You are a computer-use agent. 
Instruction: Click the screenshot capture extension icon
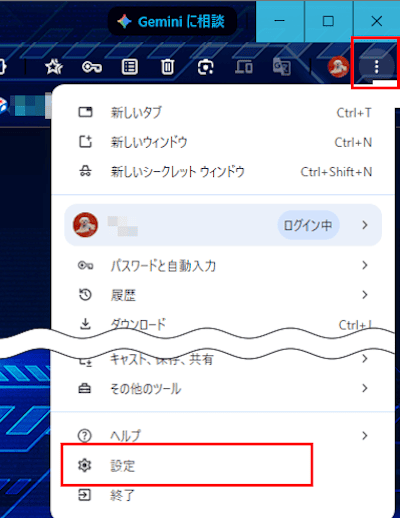(x=205, y=67)
